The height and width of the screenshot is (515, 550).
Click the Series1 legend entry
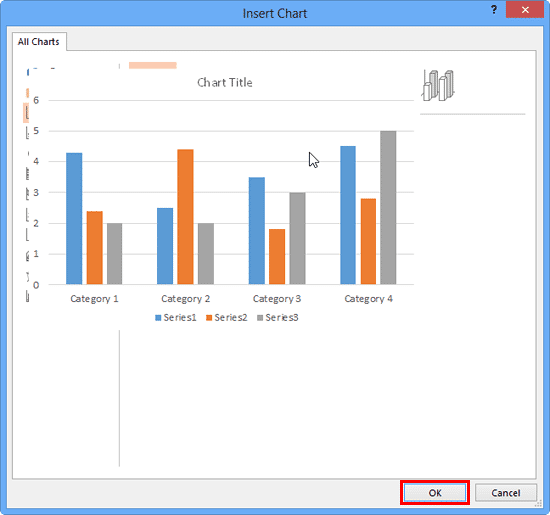click(176, 317)
